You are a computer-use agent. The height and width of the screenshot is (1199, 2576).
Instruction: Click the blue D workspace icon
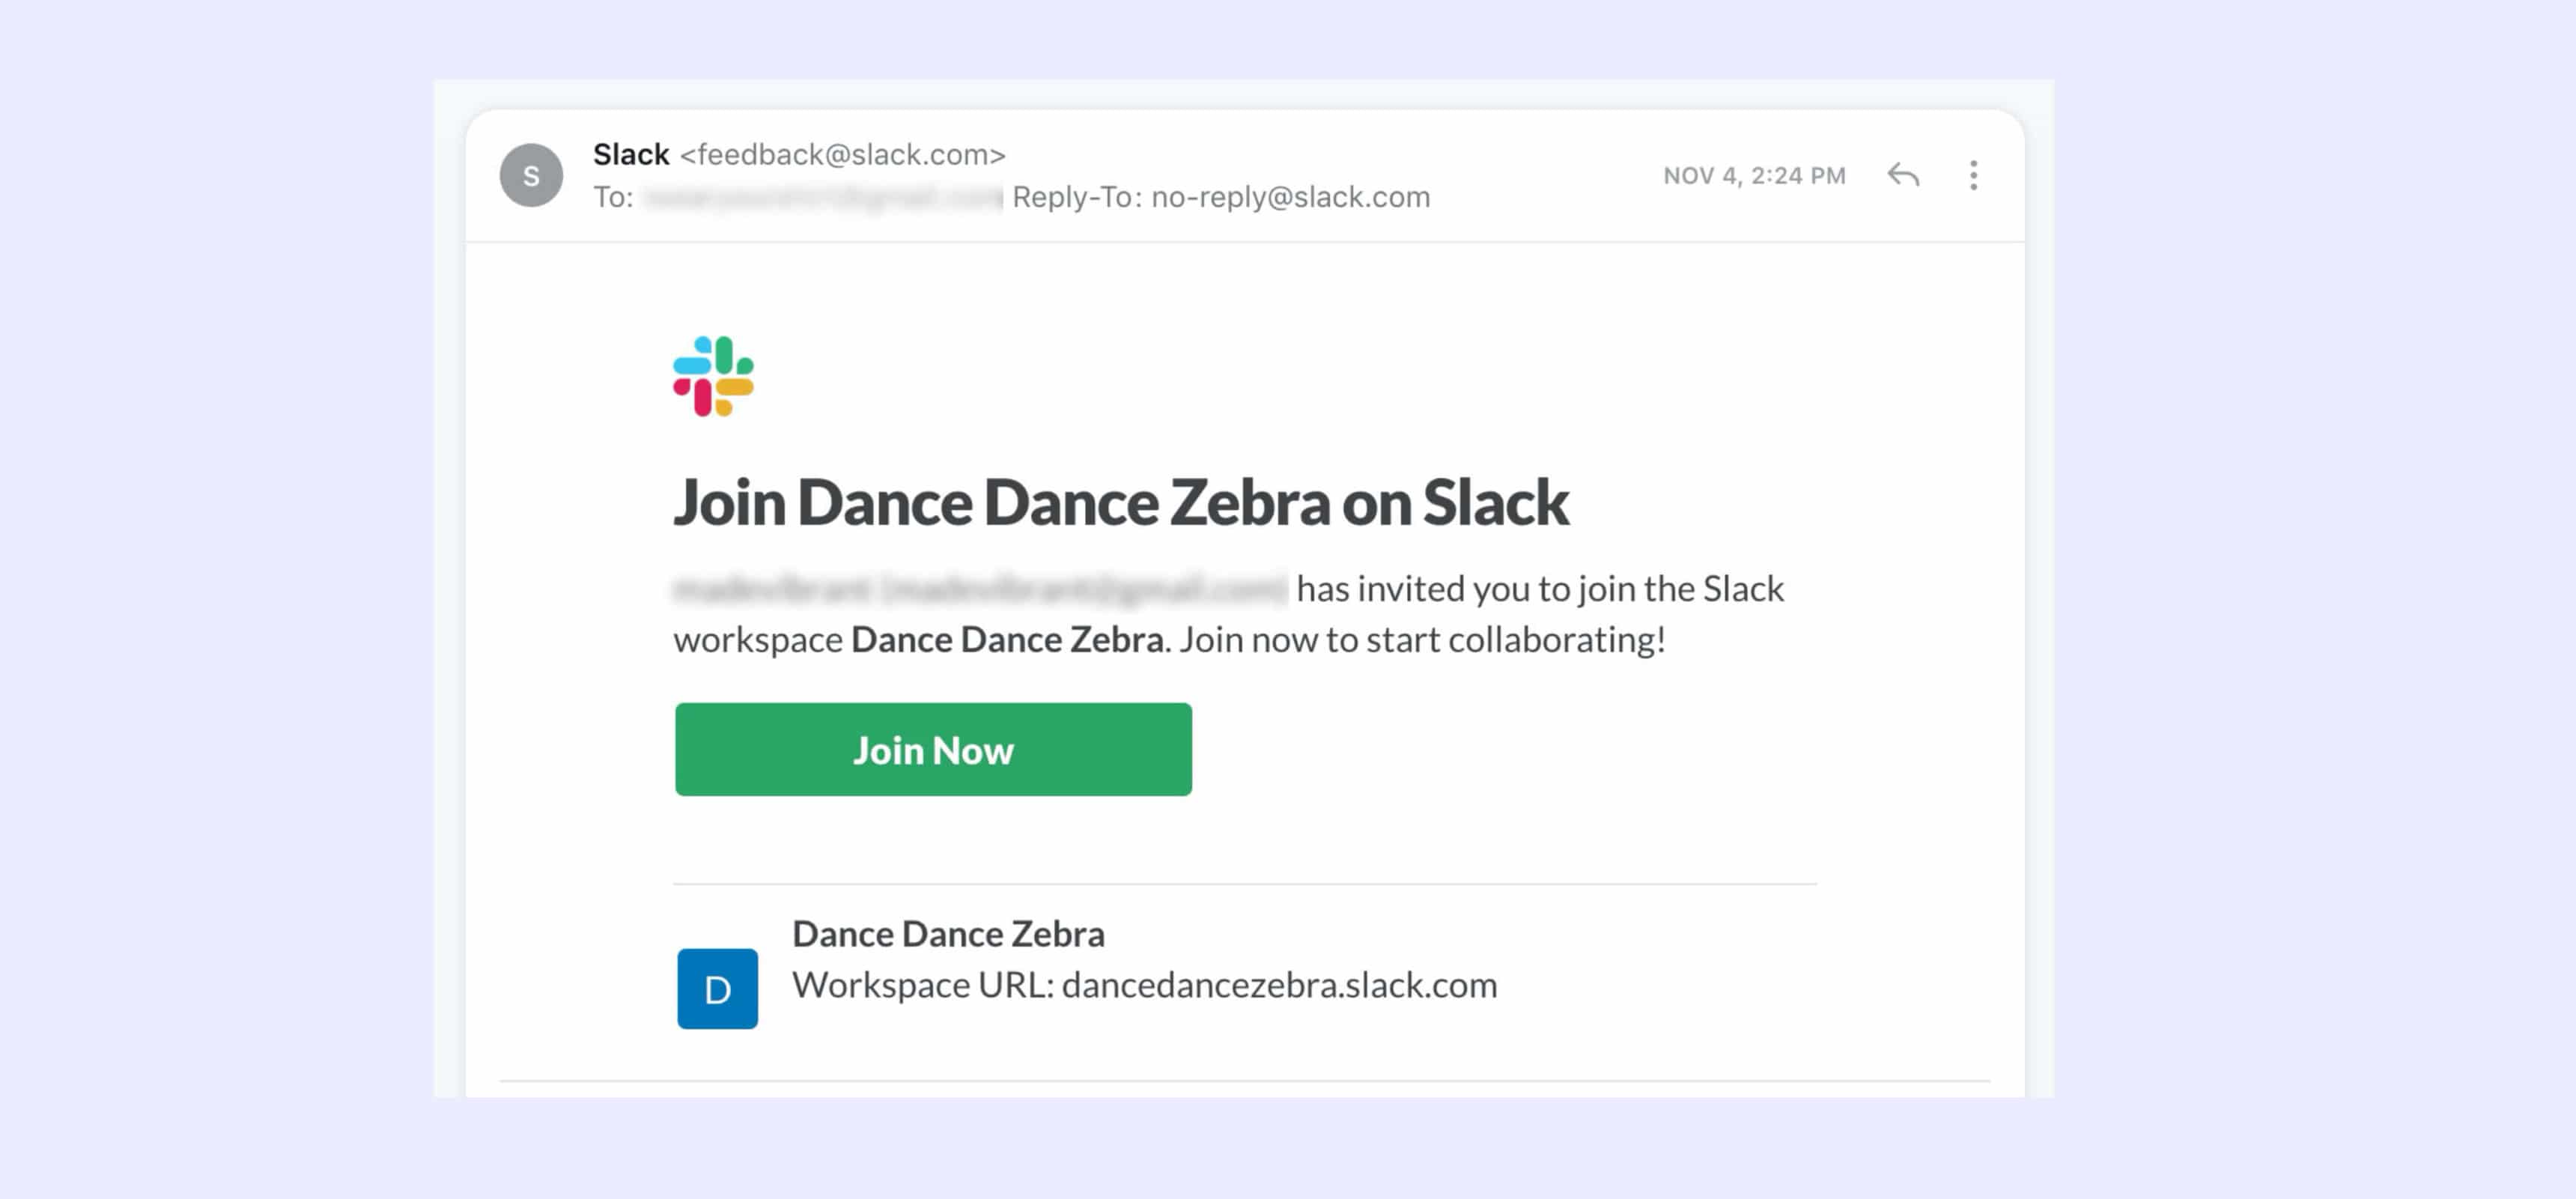[x=717, y=988]
